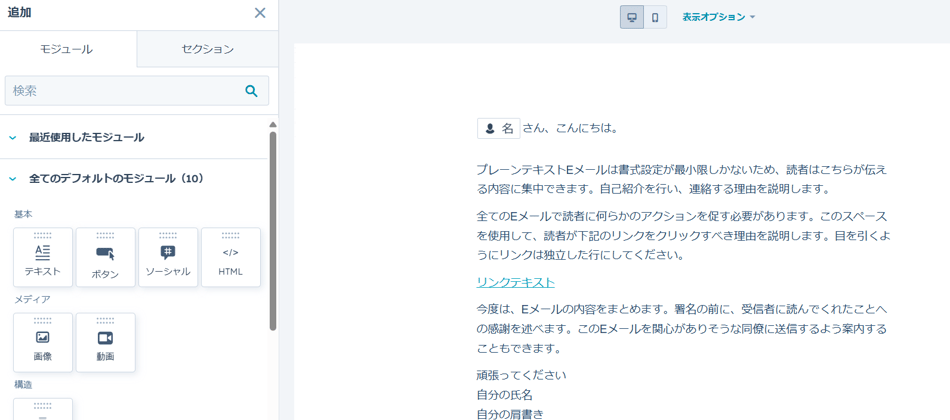Click the scrollbar up arrow
Screen dimensions: 950x420
(x=273, y=125)
